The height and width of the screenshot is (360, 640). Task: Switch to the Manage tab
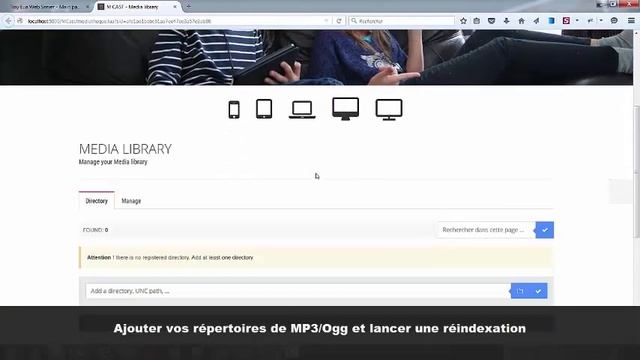point(131,201)
